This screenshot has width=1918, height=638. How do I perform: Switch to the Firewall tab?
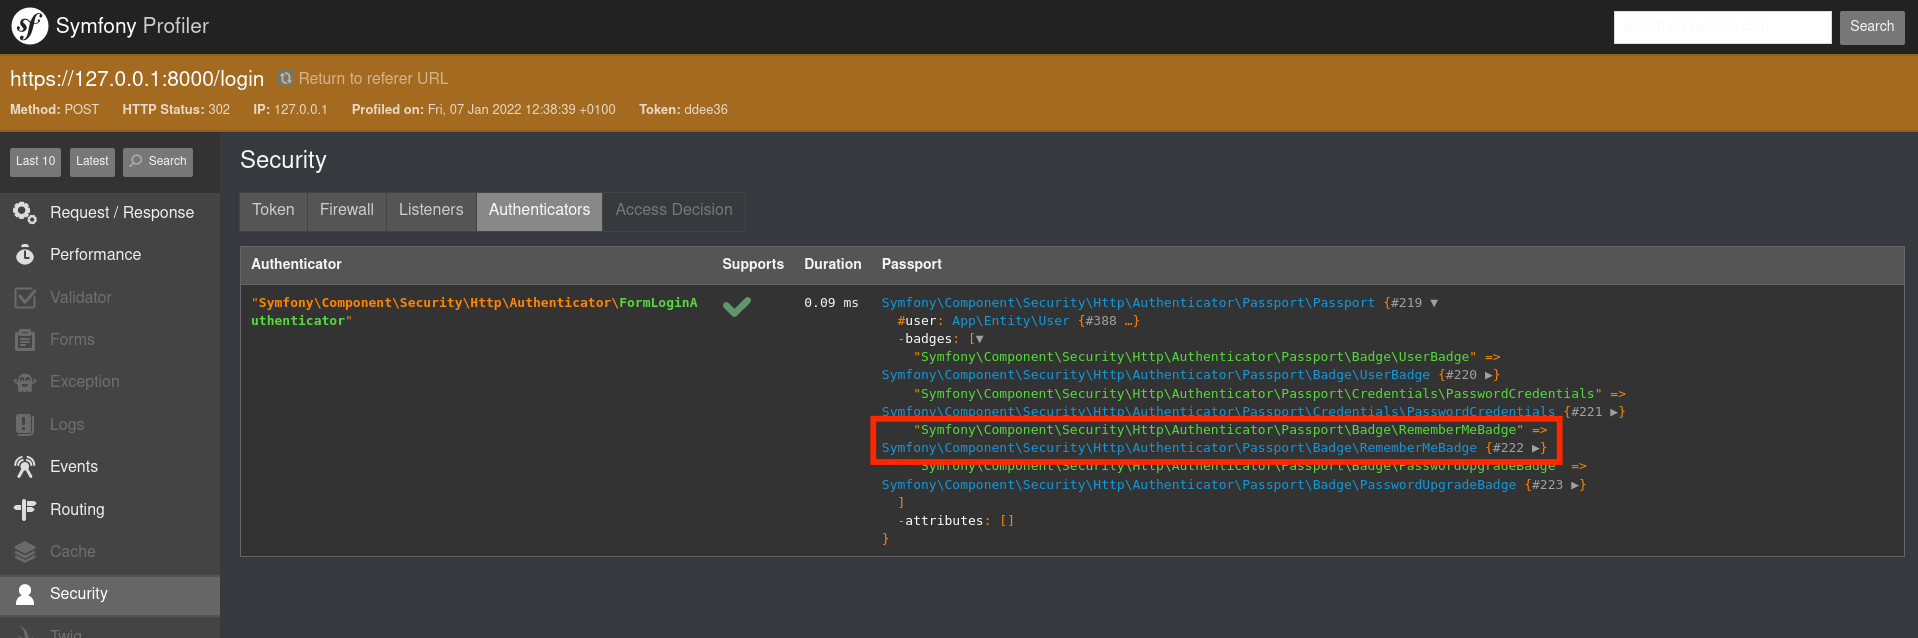tap(347, 211)
